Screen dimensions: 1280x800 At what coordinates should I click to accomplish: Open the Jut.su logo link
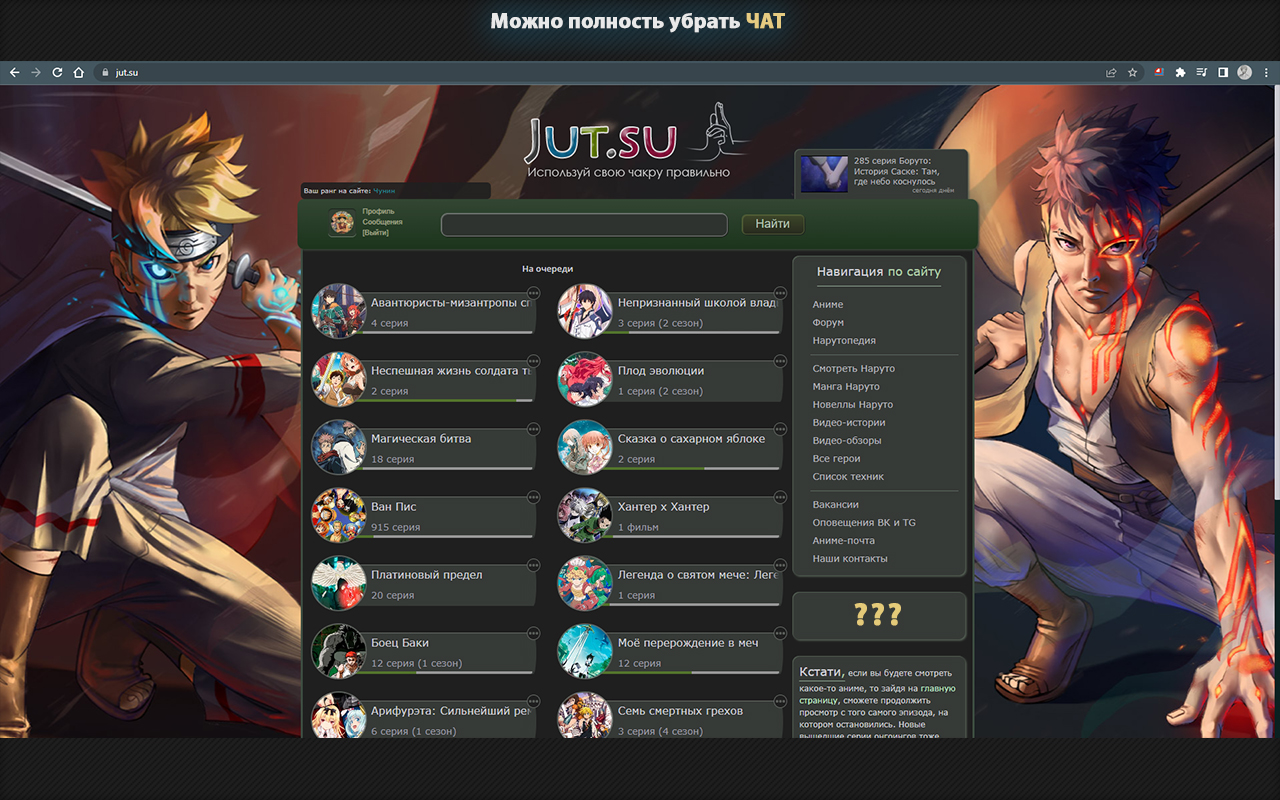(x=638, y=142)
